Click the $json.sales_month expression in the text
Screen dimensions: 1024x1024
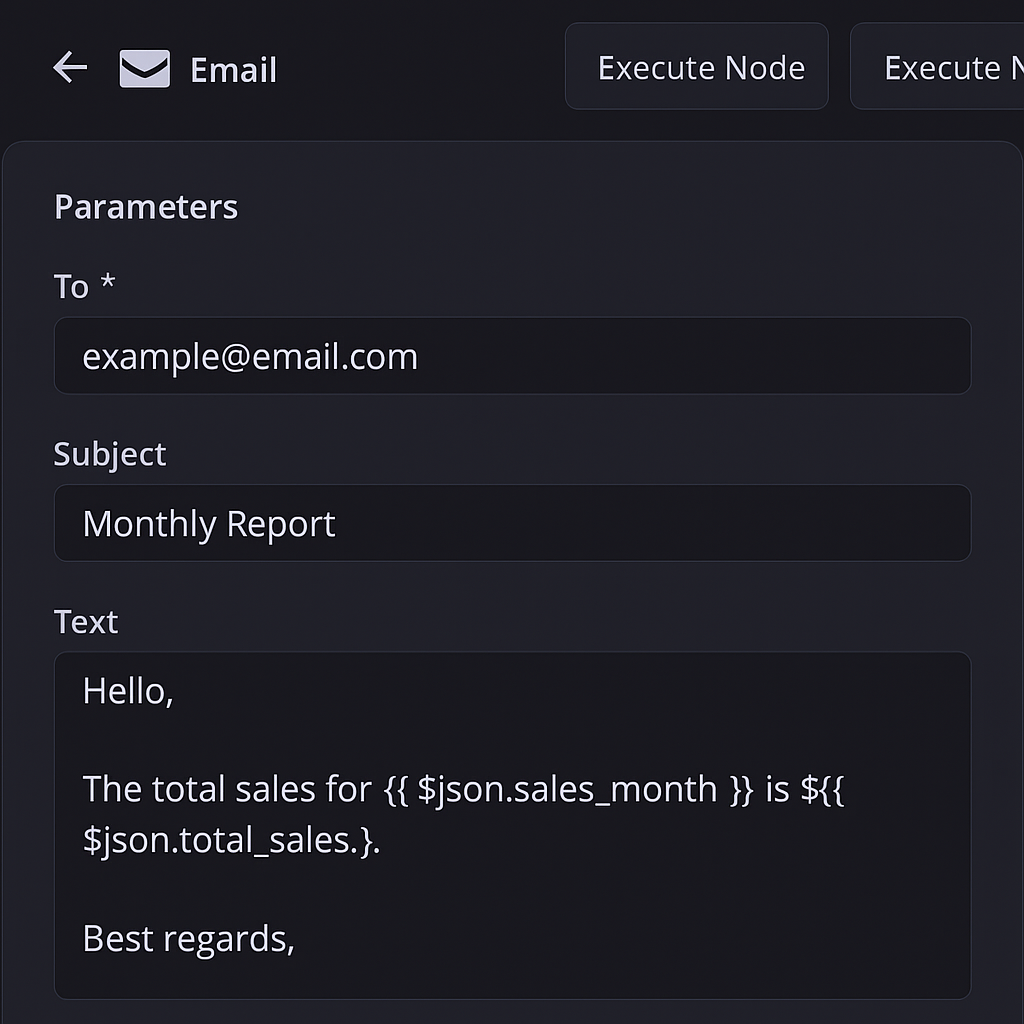point(567,790)
